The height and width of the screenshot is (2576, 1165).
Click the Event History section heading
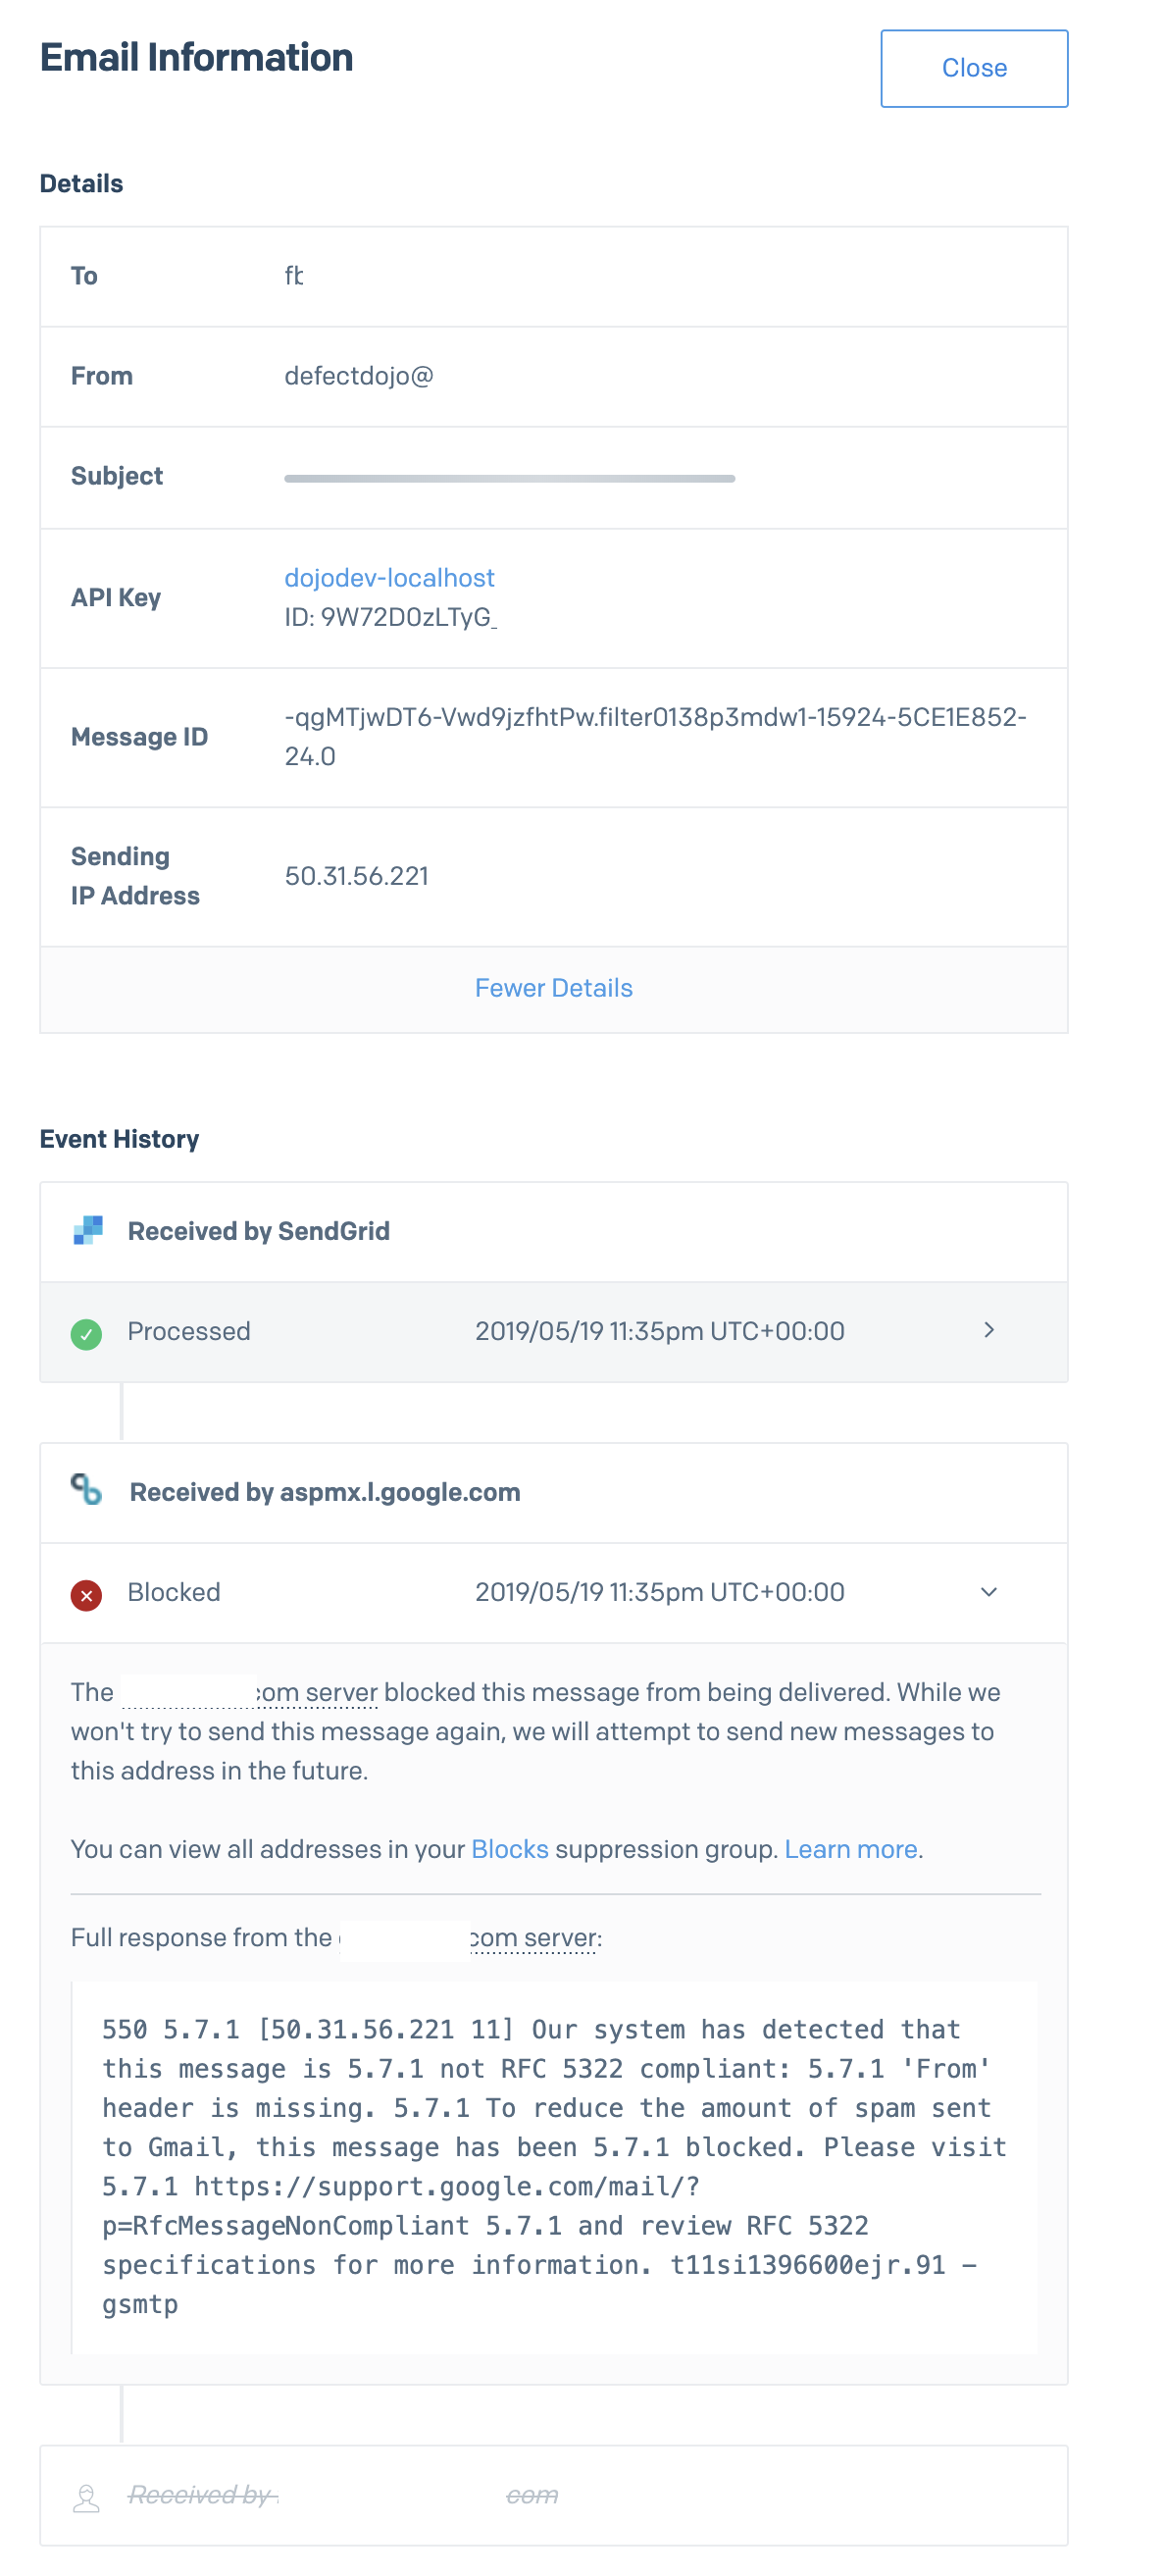[x=119, y=1139]
